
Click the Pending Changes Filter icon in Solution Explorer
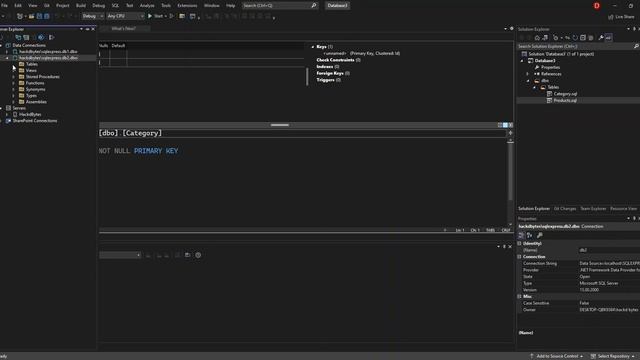point(556,38)
